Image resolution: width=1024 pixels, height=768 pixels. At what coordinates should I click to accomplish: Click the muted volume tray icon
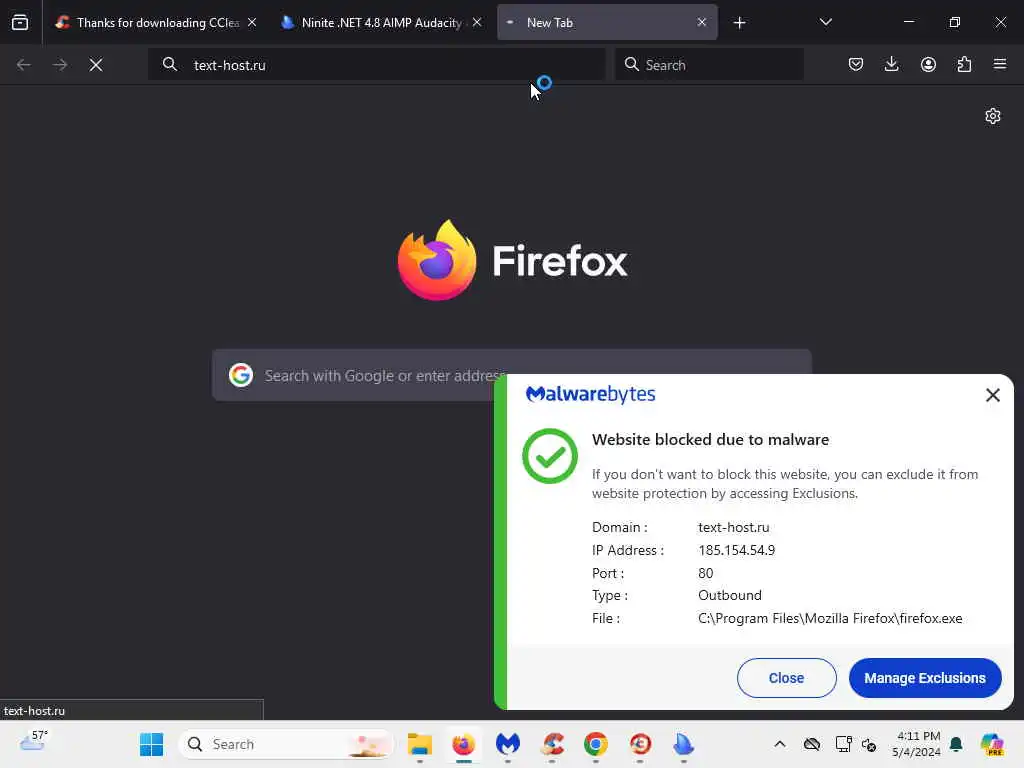point(869,744)
